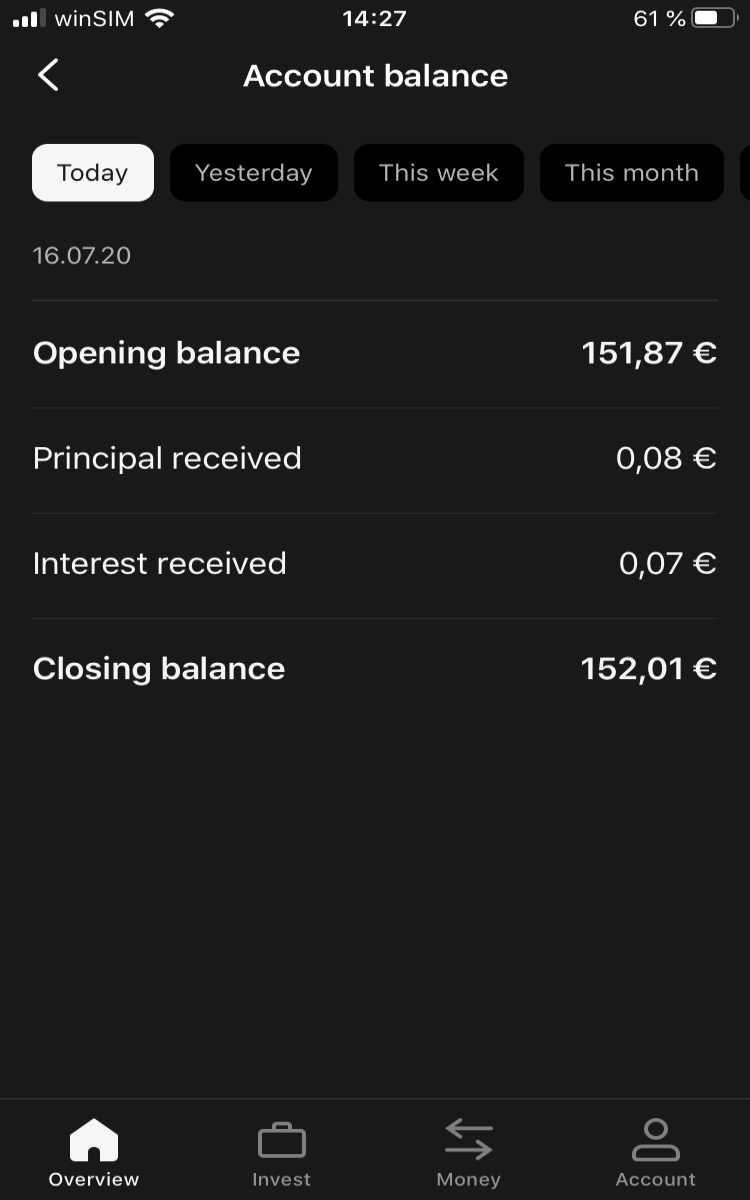Viewport: 750px width, 1200px height.
Task: Select the Today filter
Action: pos(93,173)
